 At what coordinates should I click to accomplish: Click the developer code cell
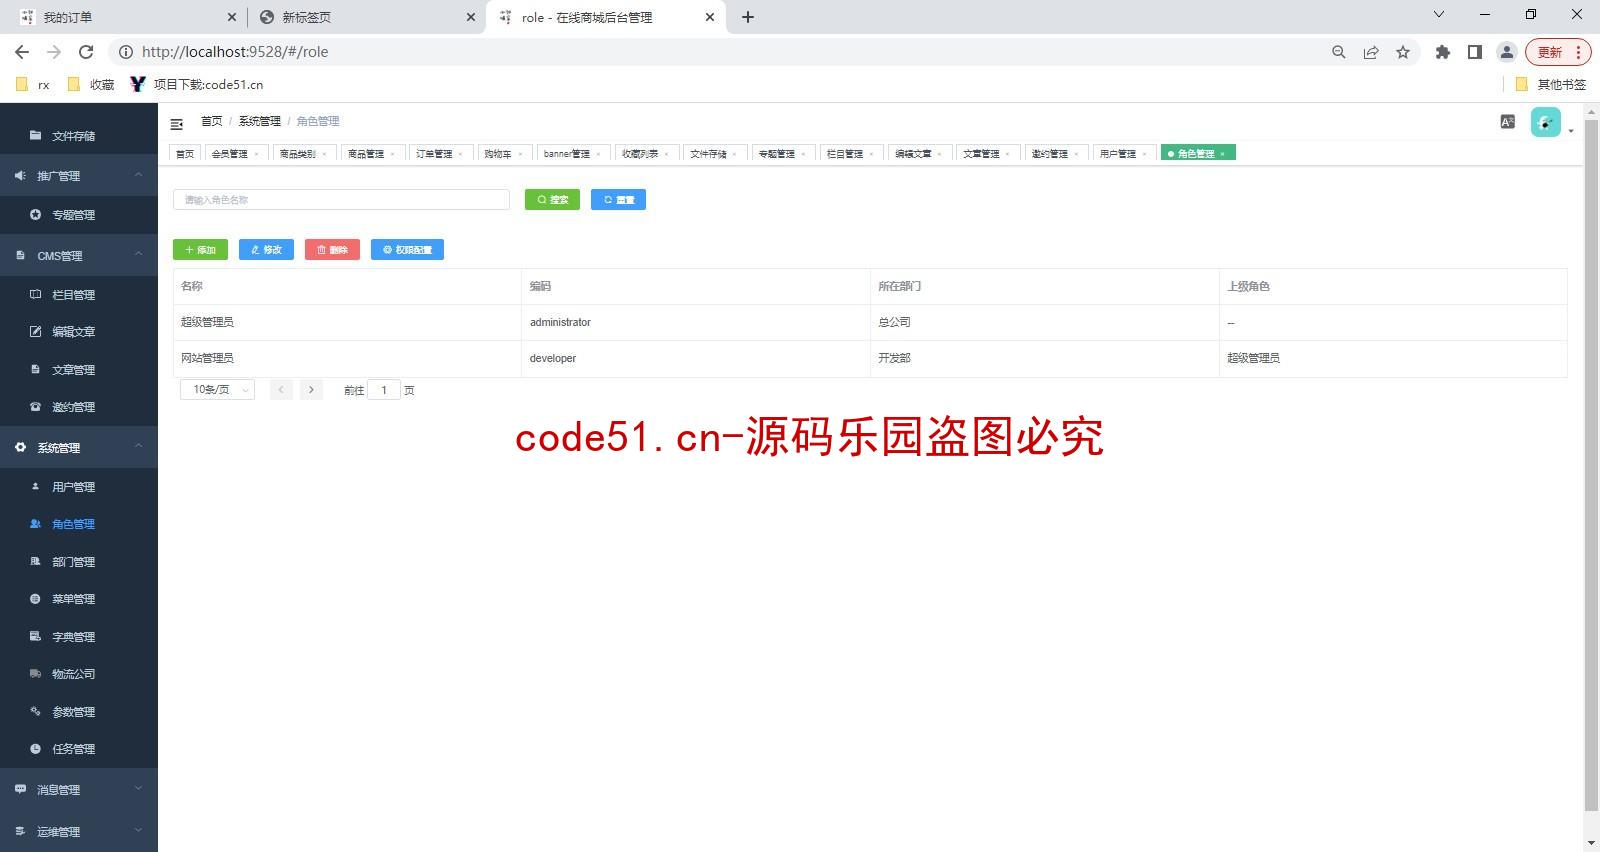click(695, 358)
